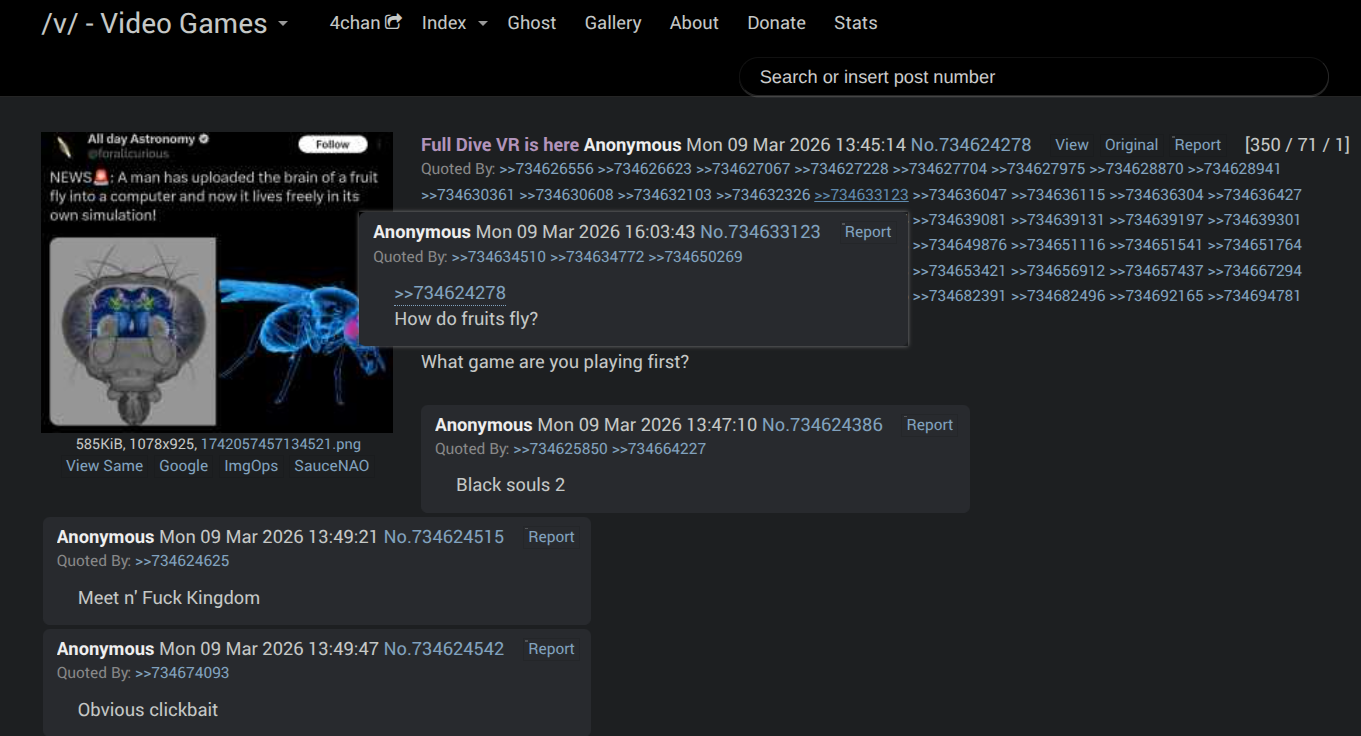Click post number No.734633123 in popup
This screenshot has height=736, width=1361.
point(760,232)
